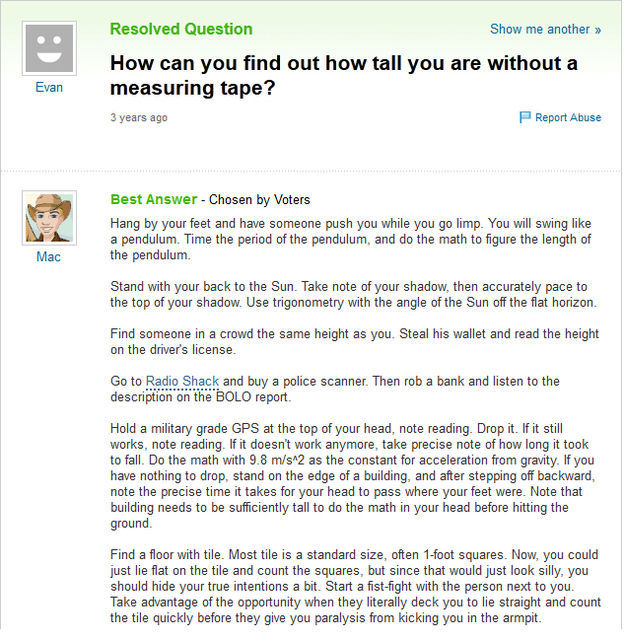
Task: Click the paragraph about the military grade GPS
Action: 350,475
